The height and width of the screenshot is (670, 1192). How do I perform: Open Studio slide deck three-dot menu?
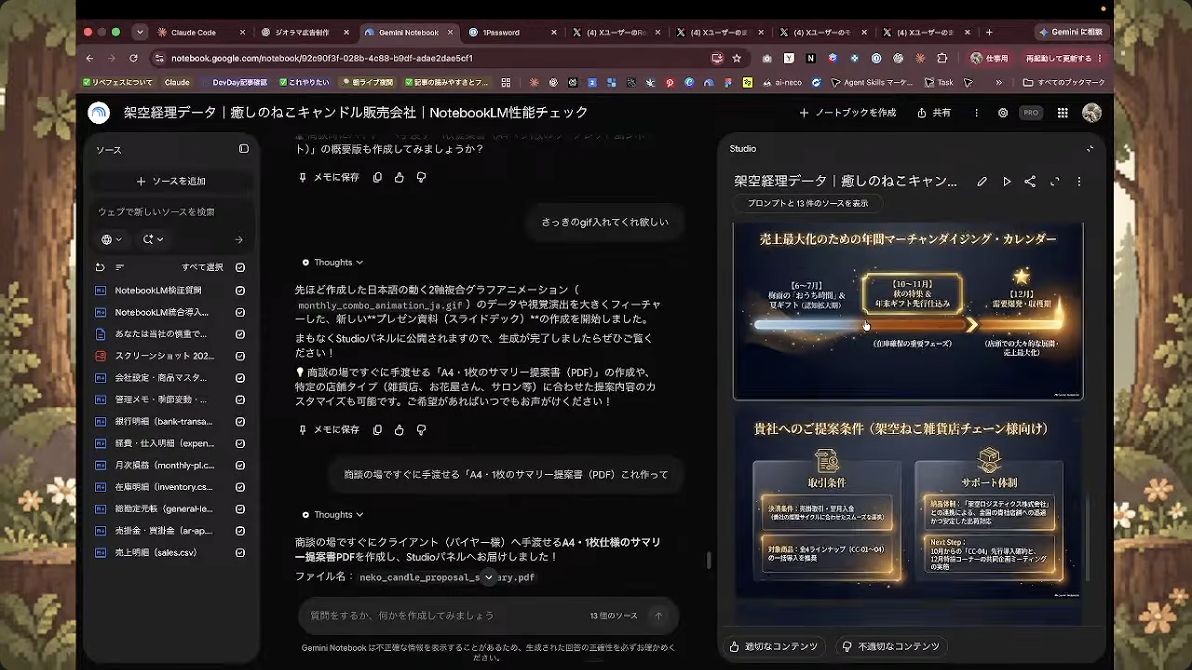(x=1079, y=182)
